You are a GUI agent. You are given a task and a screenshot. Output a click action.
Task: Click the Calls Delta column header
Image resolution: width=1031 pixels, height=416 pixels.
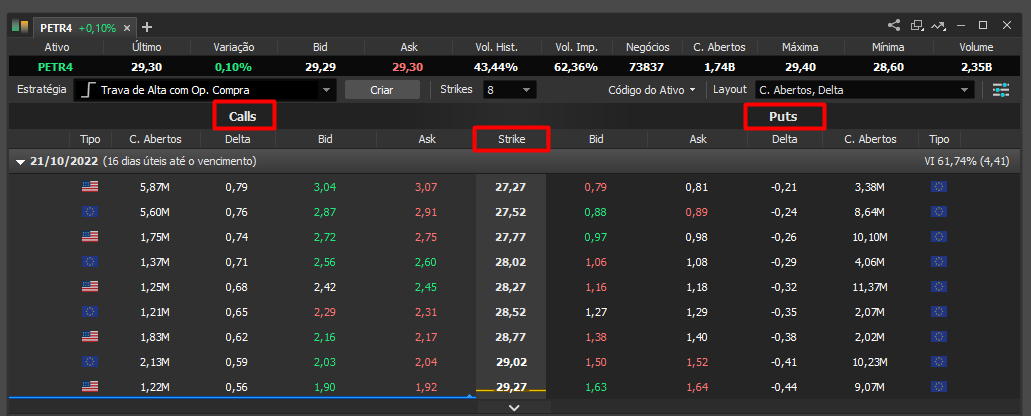237,139
